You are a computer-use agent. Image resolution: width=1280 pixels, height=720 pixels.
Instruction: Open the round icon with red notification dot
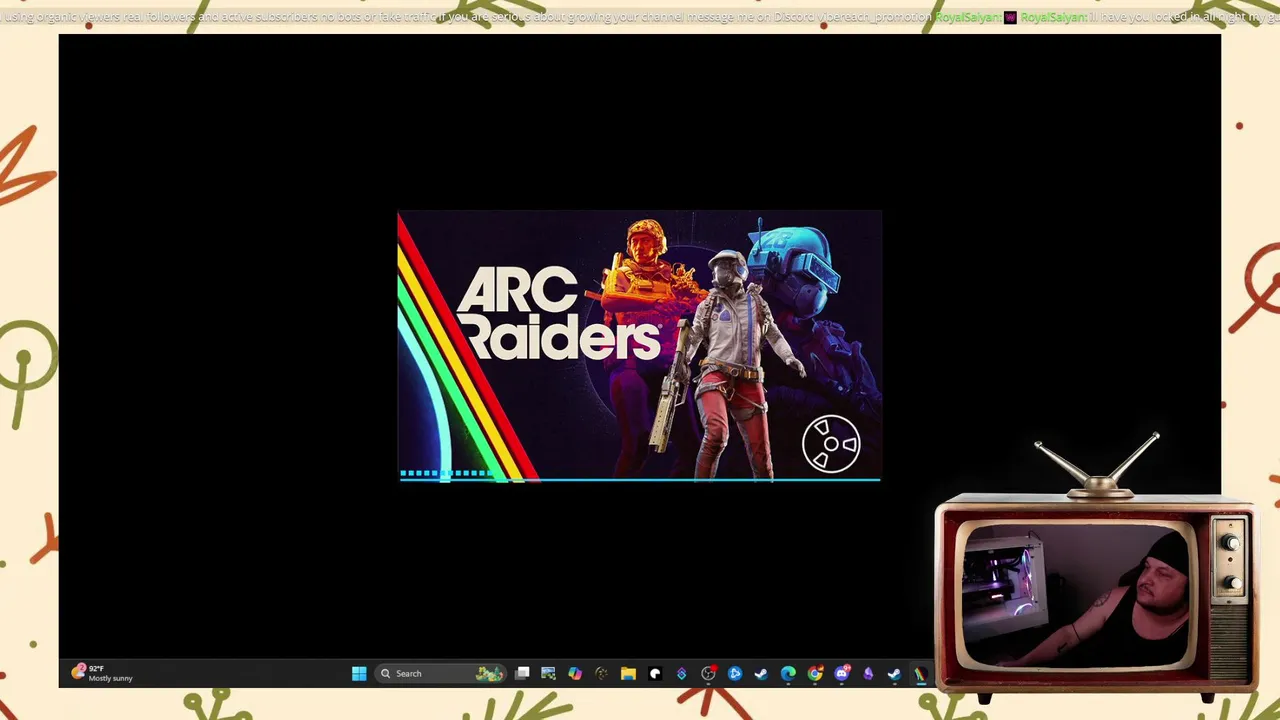tap(709, 673)
